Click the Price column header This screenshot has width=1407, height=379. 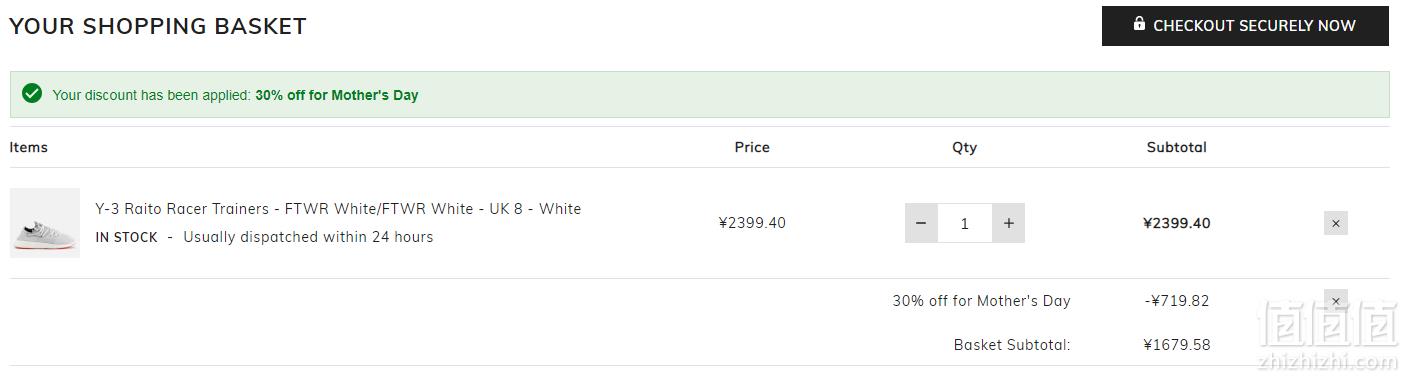pos(752,147)
